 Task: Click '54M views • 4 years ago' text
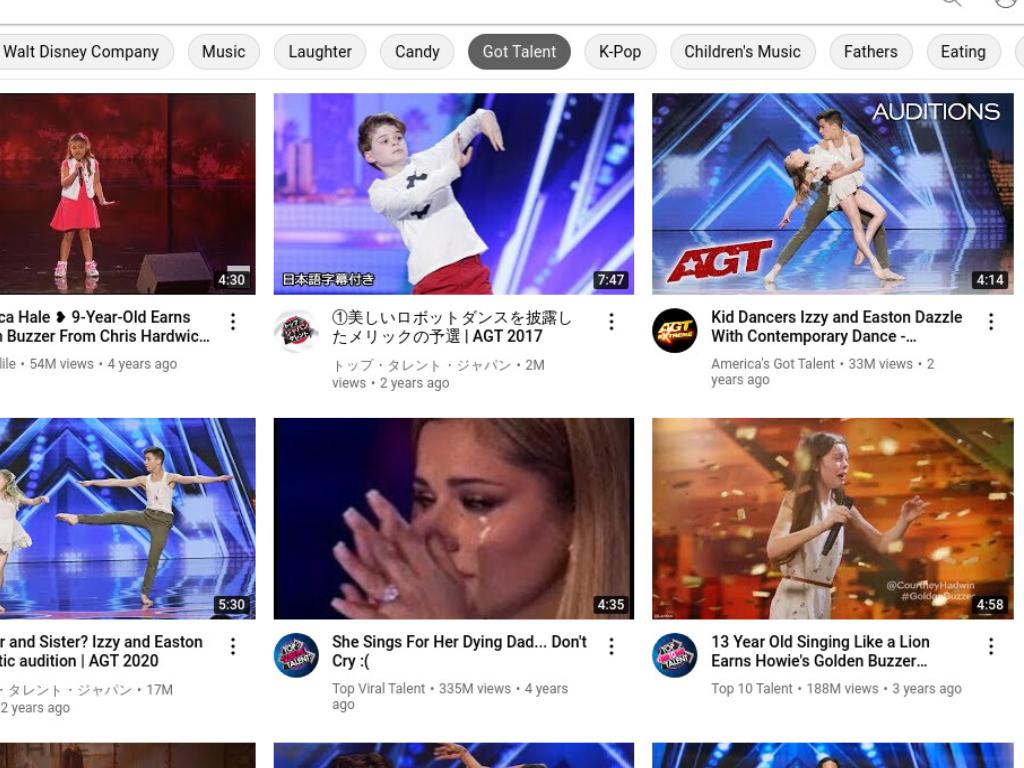pos(103,364)
